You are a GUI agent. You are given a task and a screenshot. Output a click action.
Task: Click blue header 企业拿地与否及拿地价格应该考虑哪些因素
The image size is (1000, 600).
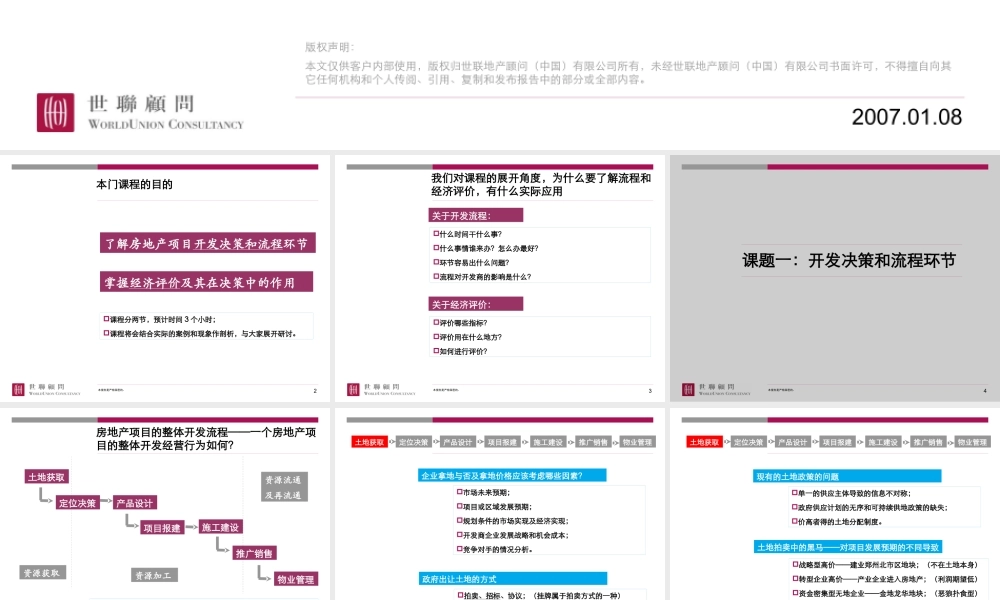(512, 476)
